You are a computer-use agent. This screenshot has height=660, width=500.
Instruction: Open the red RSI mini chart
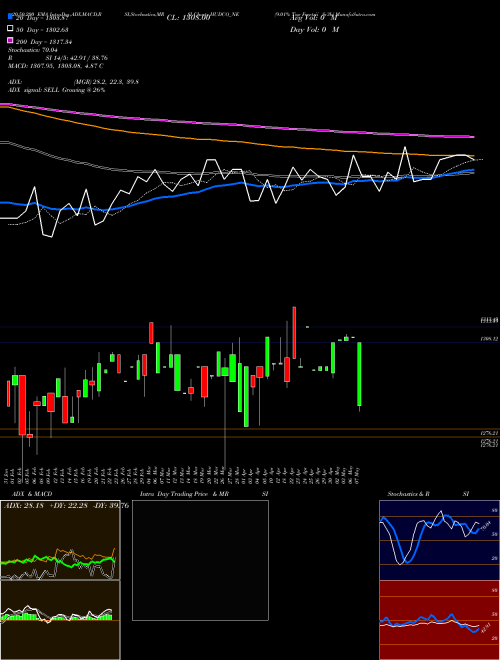pos(439,620)
